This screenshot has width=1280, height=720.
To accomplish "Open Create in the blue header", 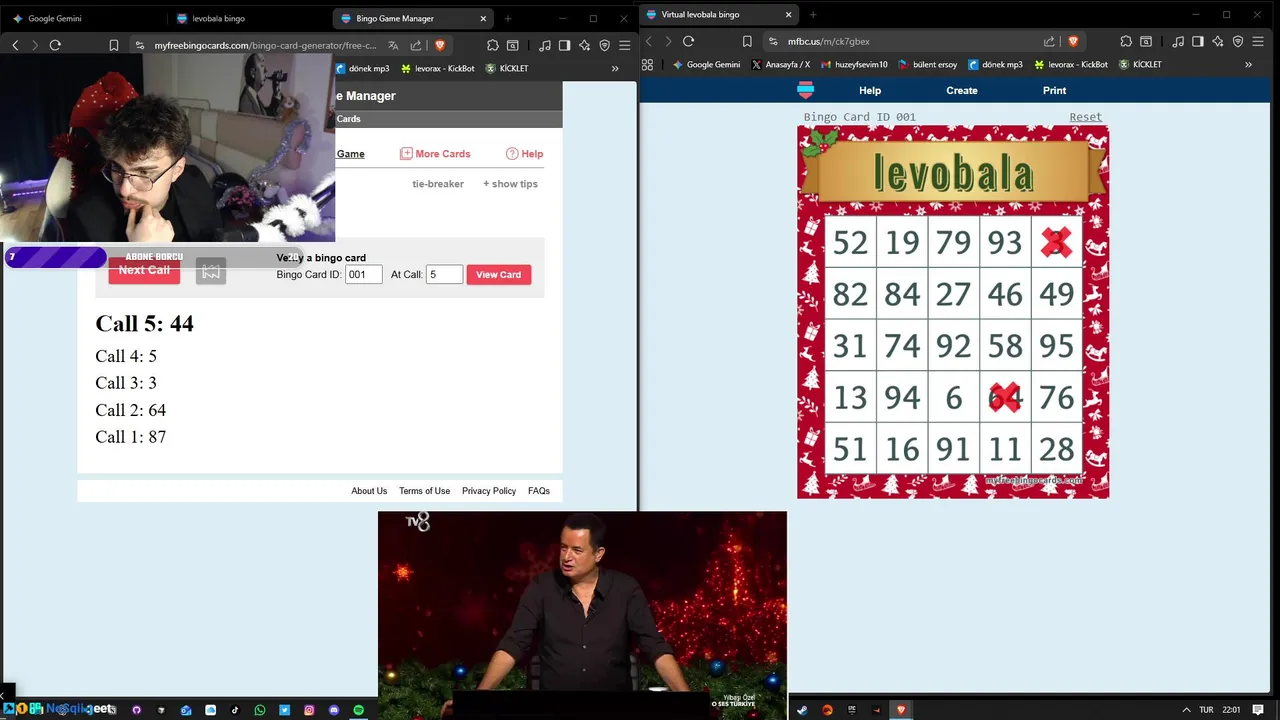I will click(x=962, y=90).
